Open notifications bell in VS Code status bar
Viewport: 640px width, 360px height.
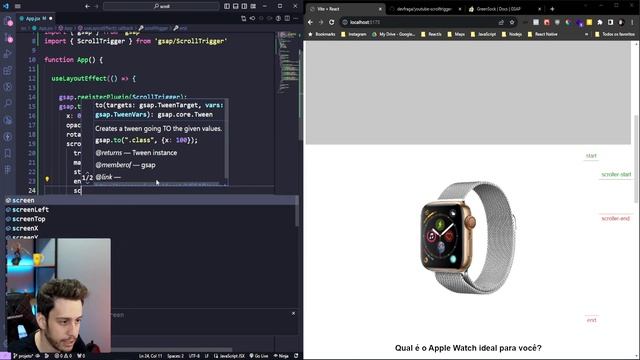coord(296,356)
